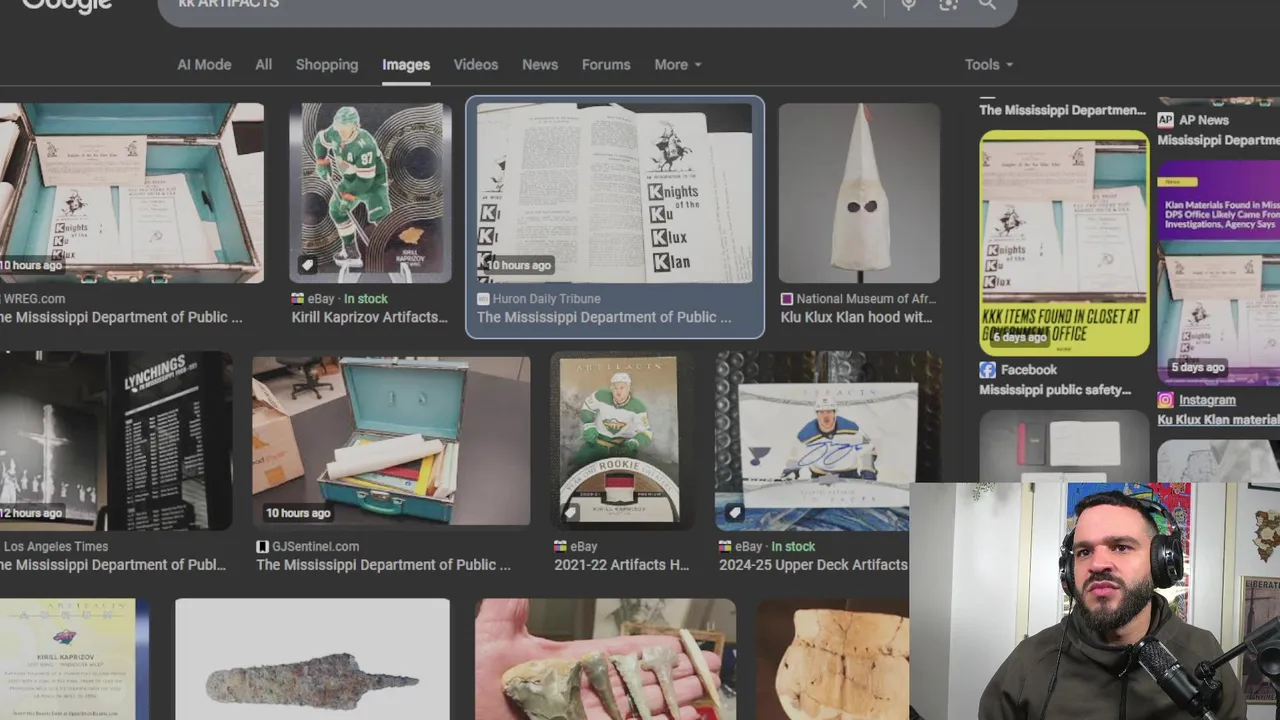Open Facebook Mississippi public safety post link
Image resolution: width=1280 pixels, height=720 pixels.
pos(1055,390)
